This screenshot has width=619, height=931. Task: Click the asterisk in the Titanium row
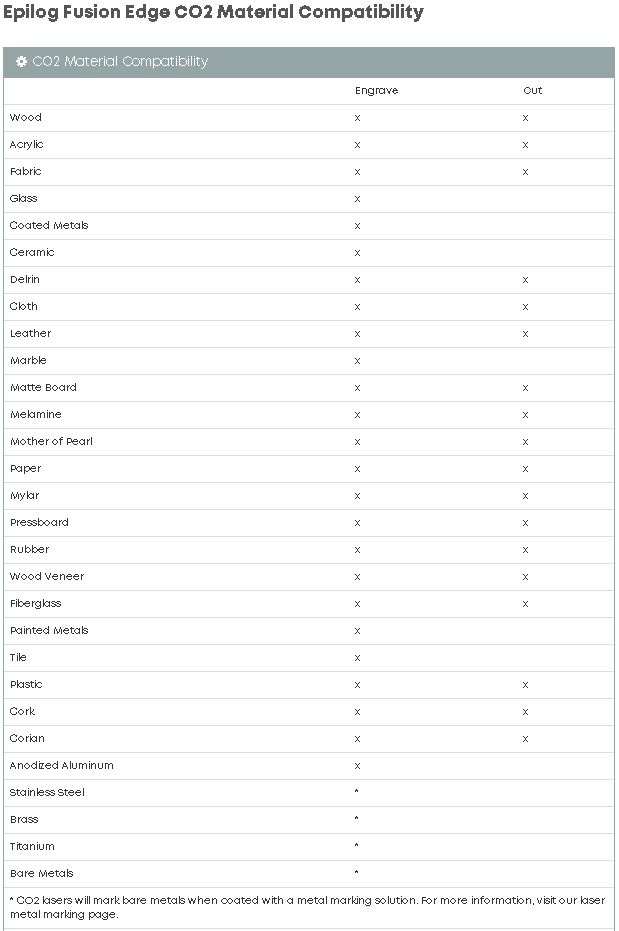tap(356, 846)
